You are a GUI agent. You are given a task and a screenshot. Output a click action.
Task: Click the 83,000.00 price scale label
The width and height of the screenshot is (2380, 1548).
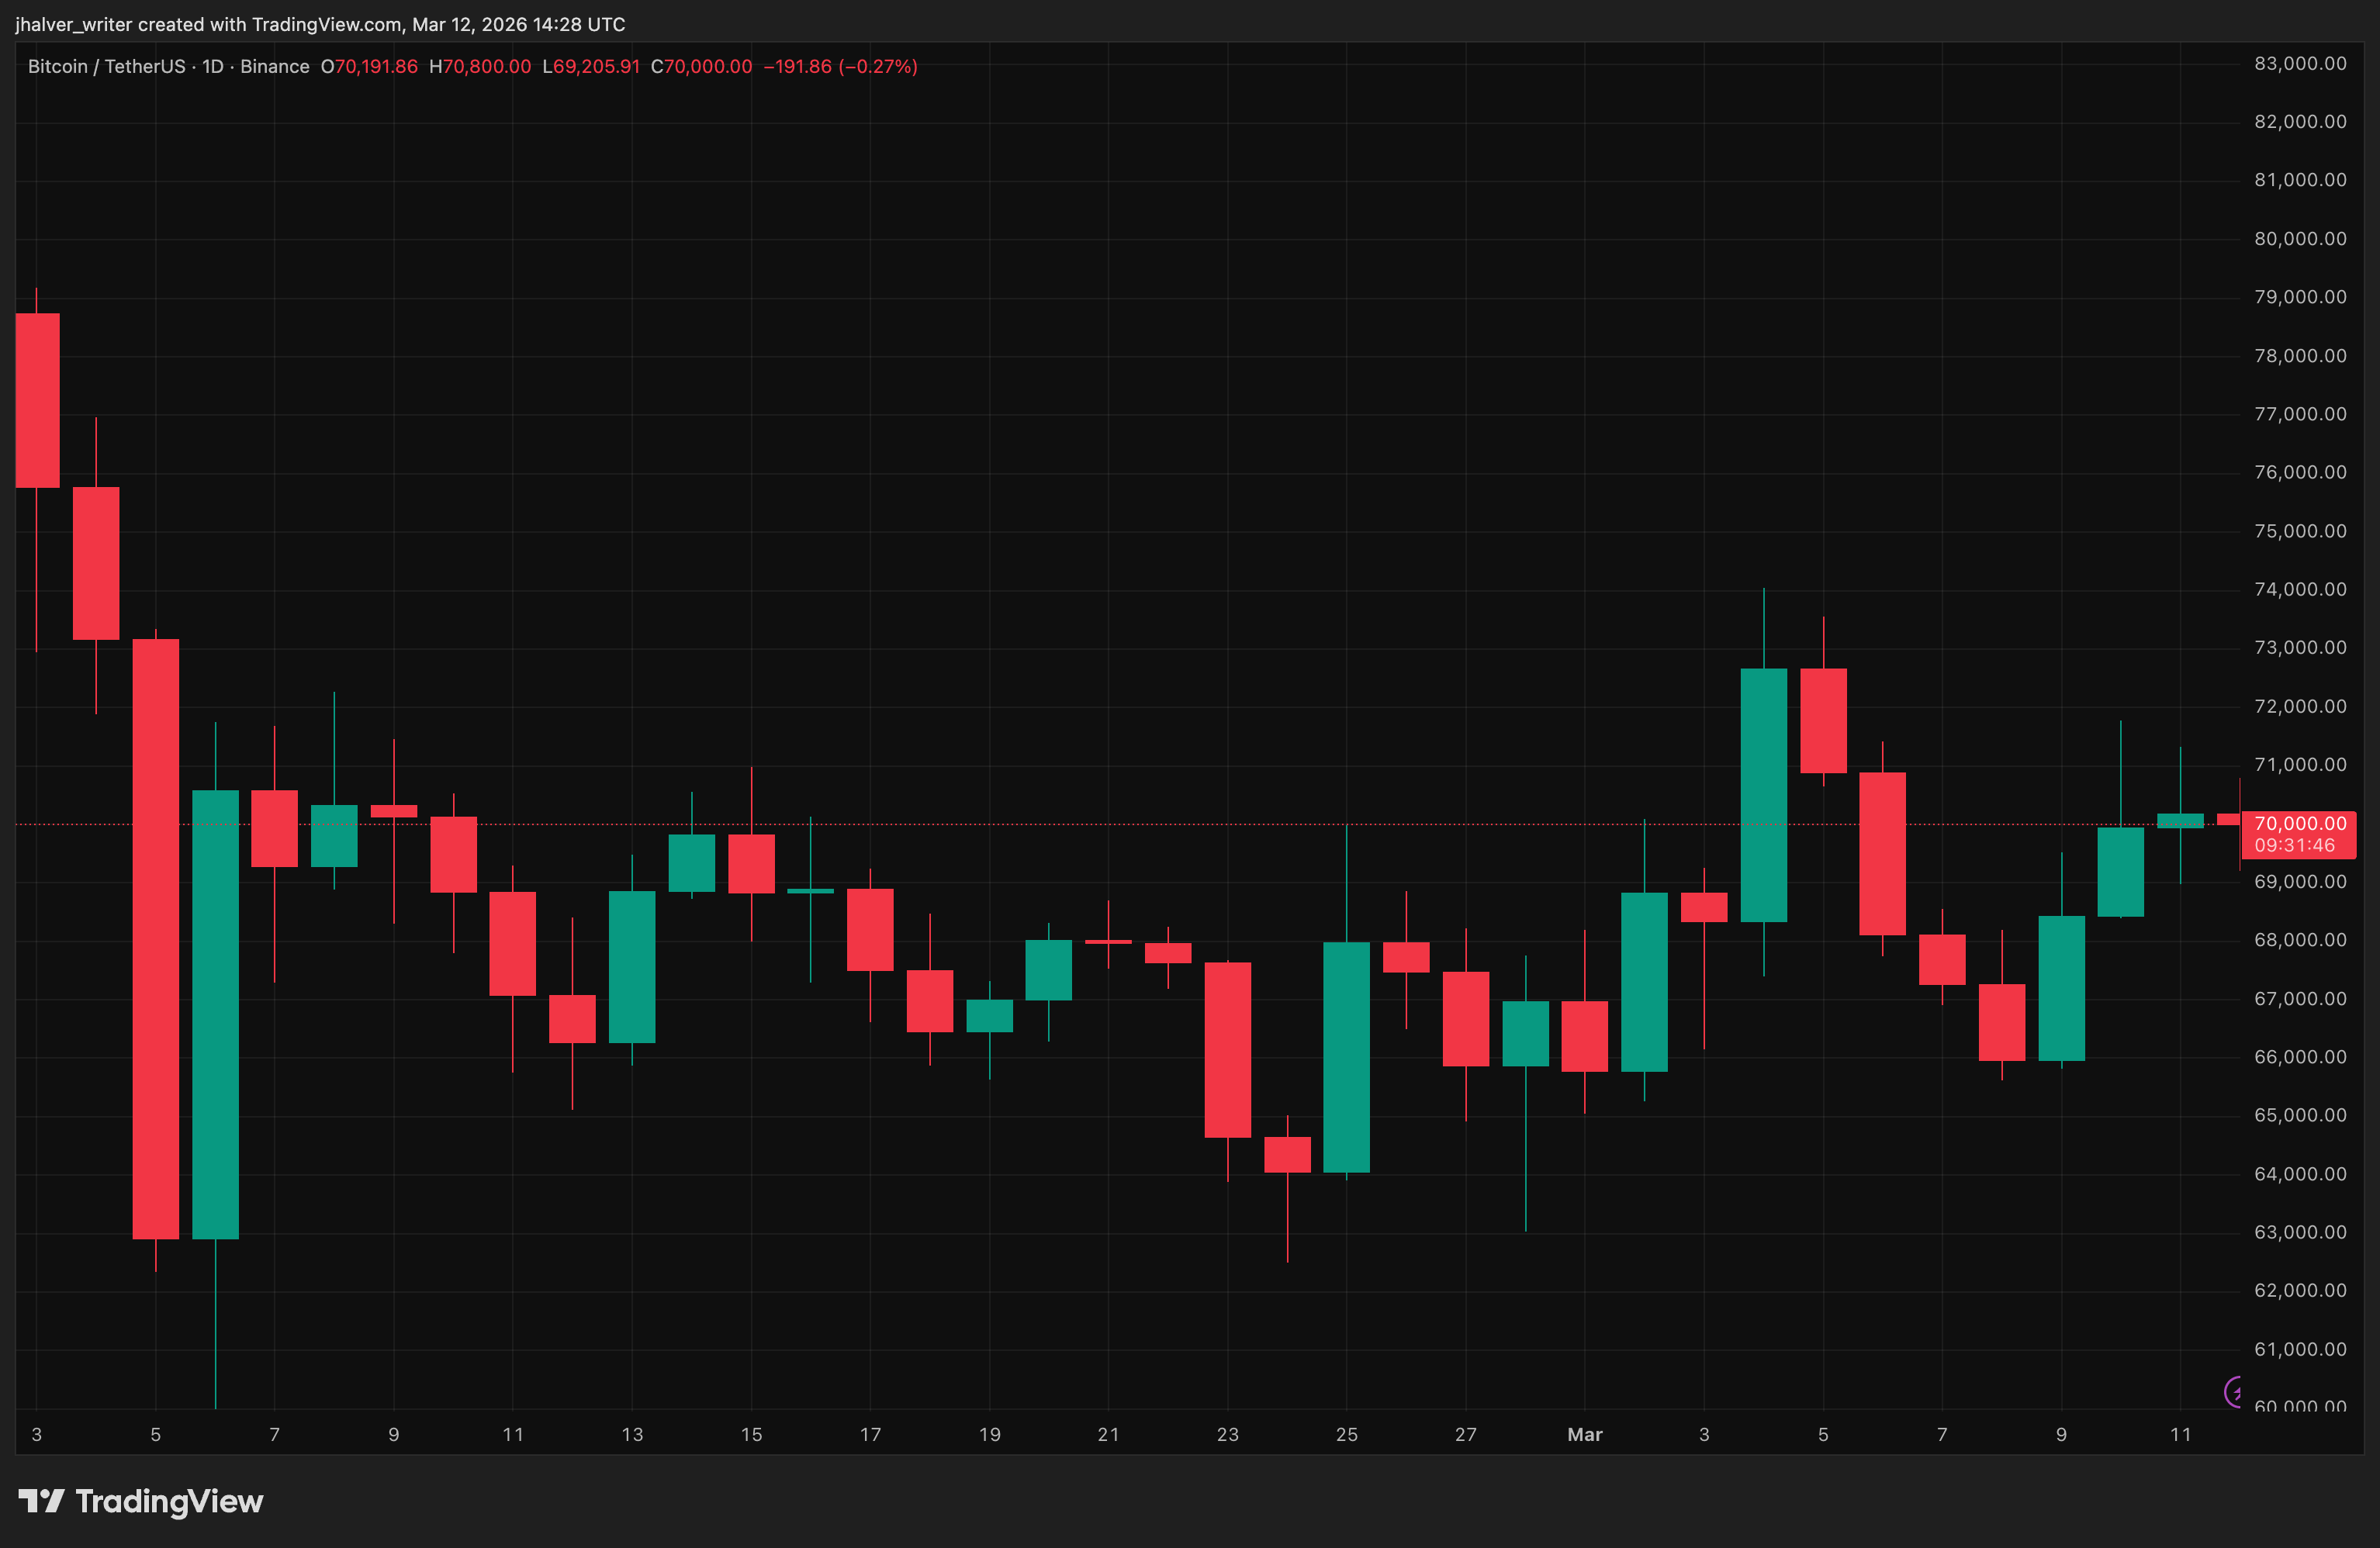pyautogui.click(x=2299, y=63)
